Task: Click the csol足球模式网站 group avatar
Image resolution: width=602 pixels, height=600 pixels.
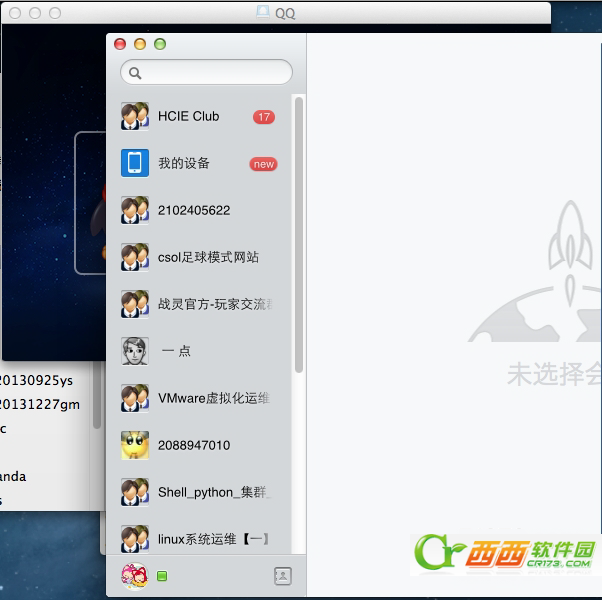Action: tap(135, 257)
